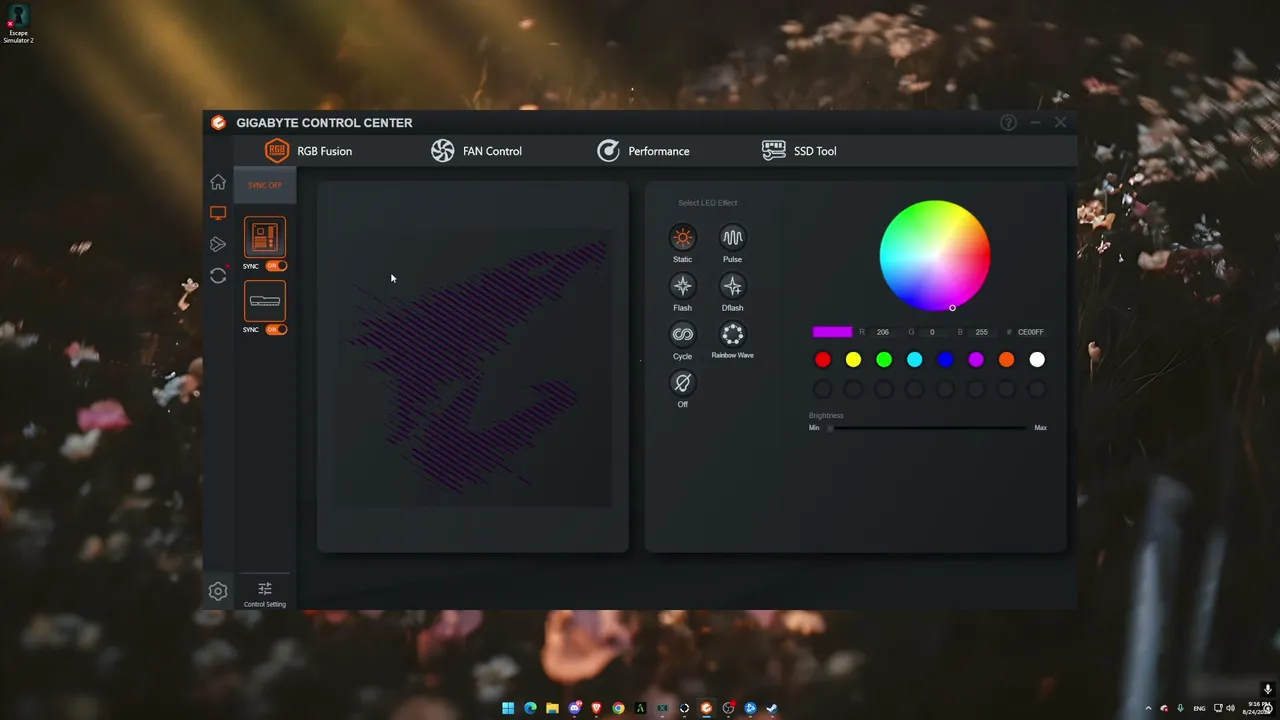Click the SYNC OFF button
This screenshot has width=1280, height=720.
click(x=265, y=185)
